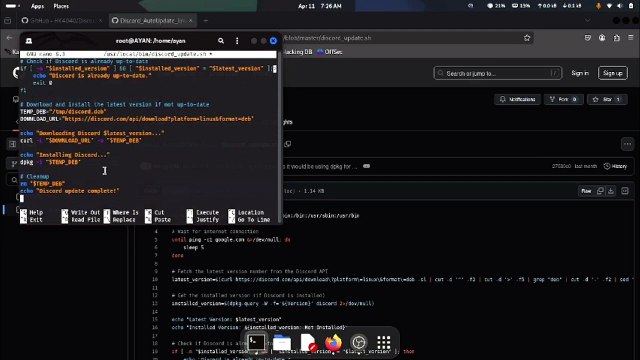Click the network wifi icon in system tray
This screenshot has width=640, height=360.
(x=609, y=6)
